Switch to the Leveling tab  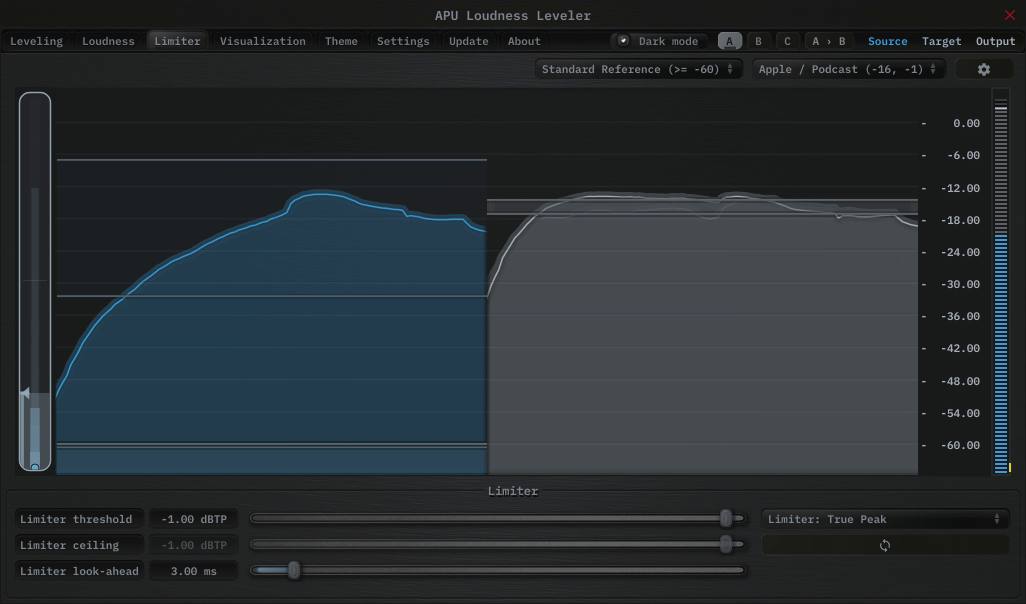point(36,41)
